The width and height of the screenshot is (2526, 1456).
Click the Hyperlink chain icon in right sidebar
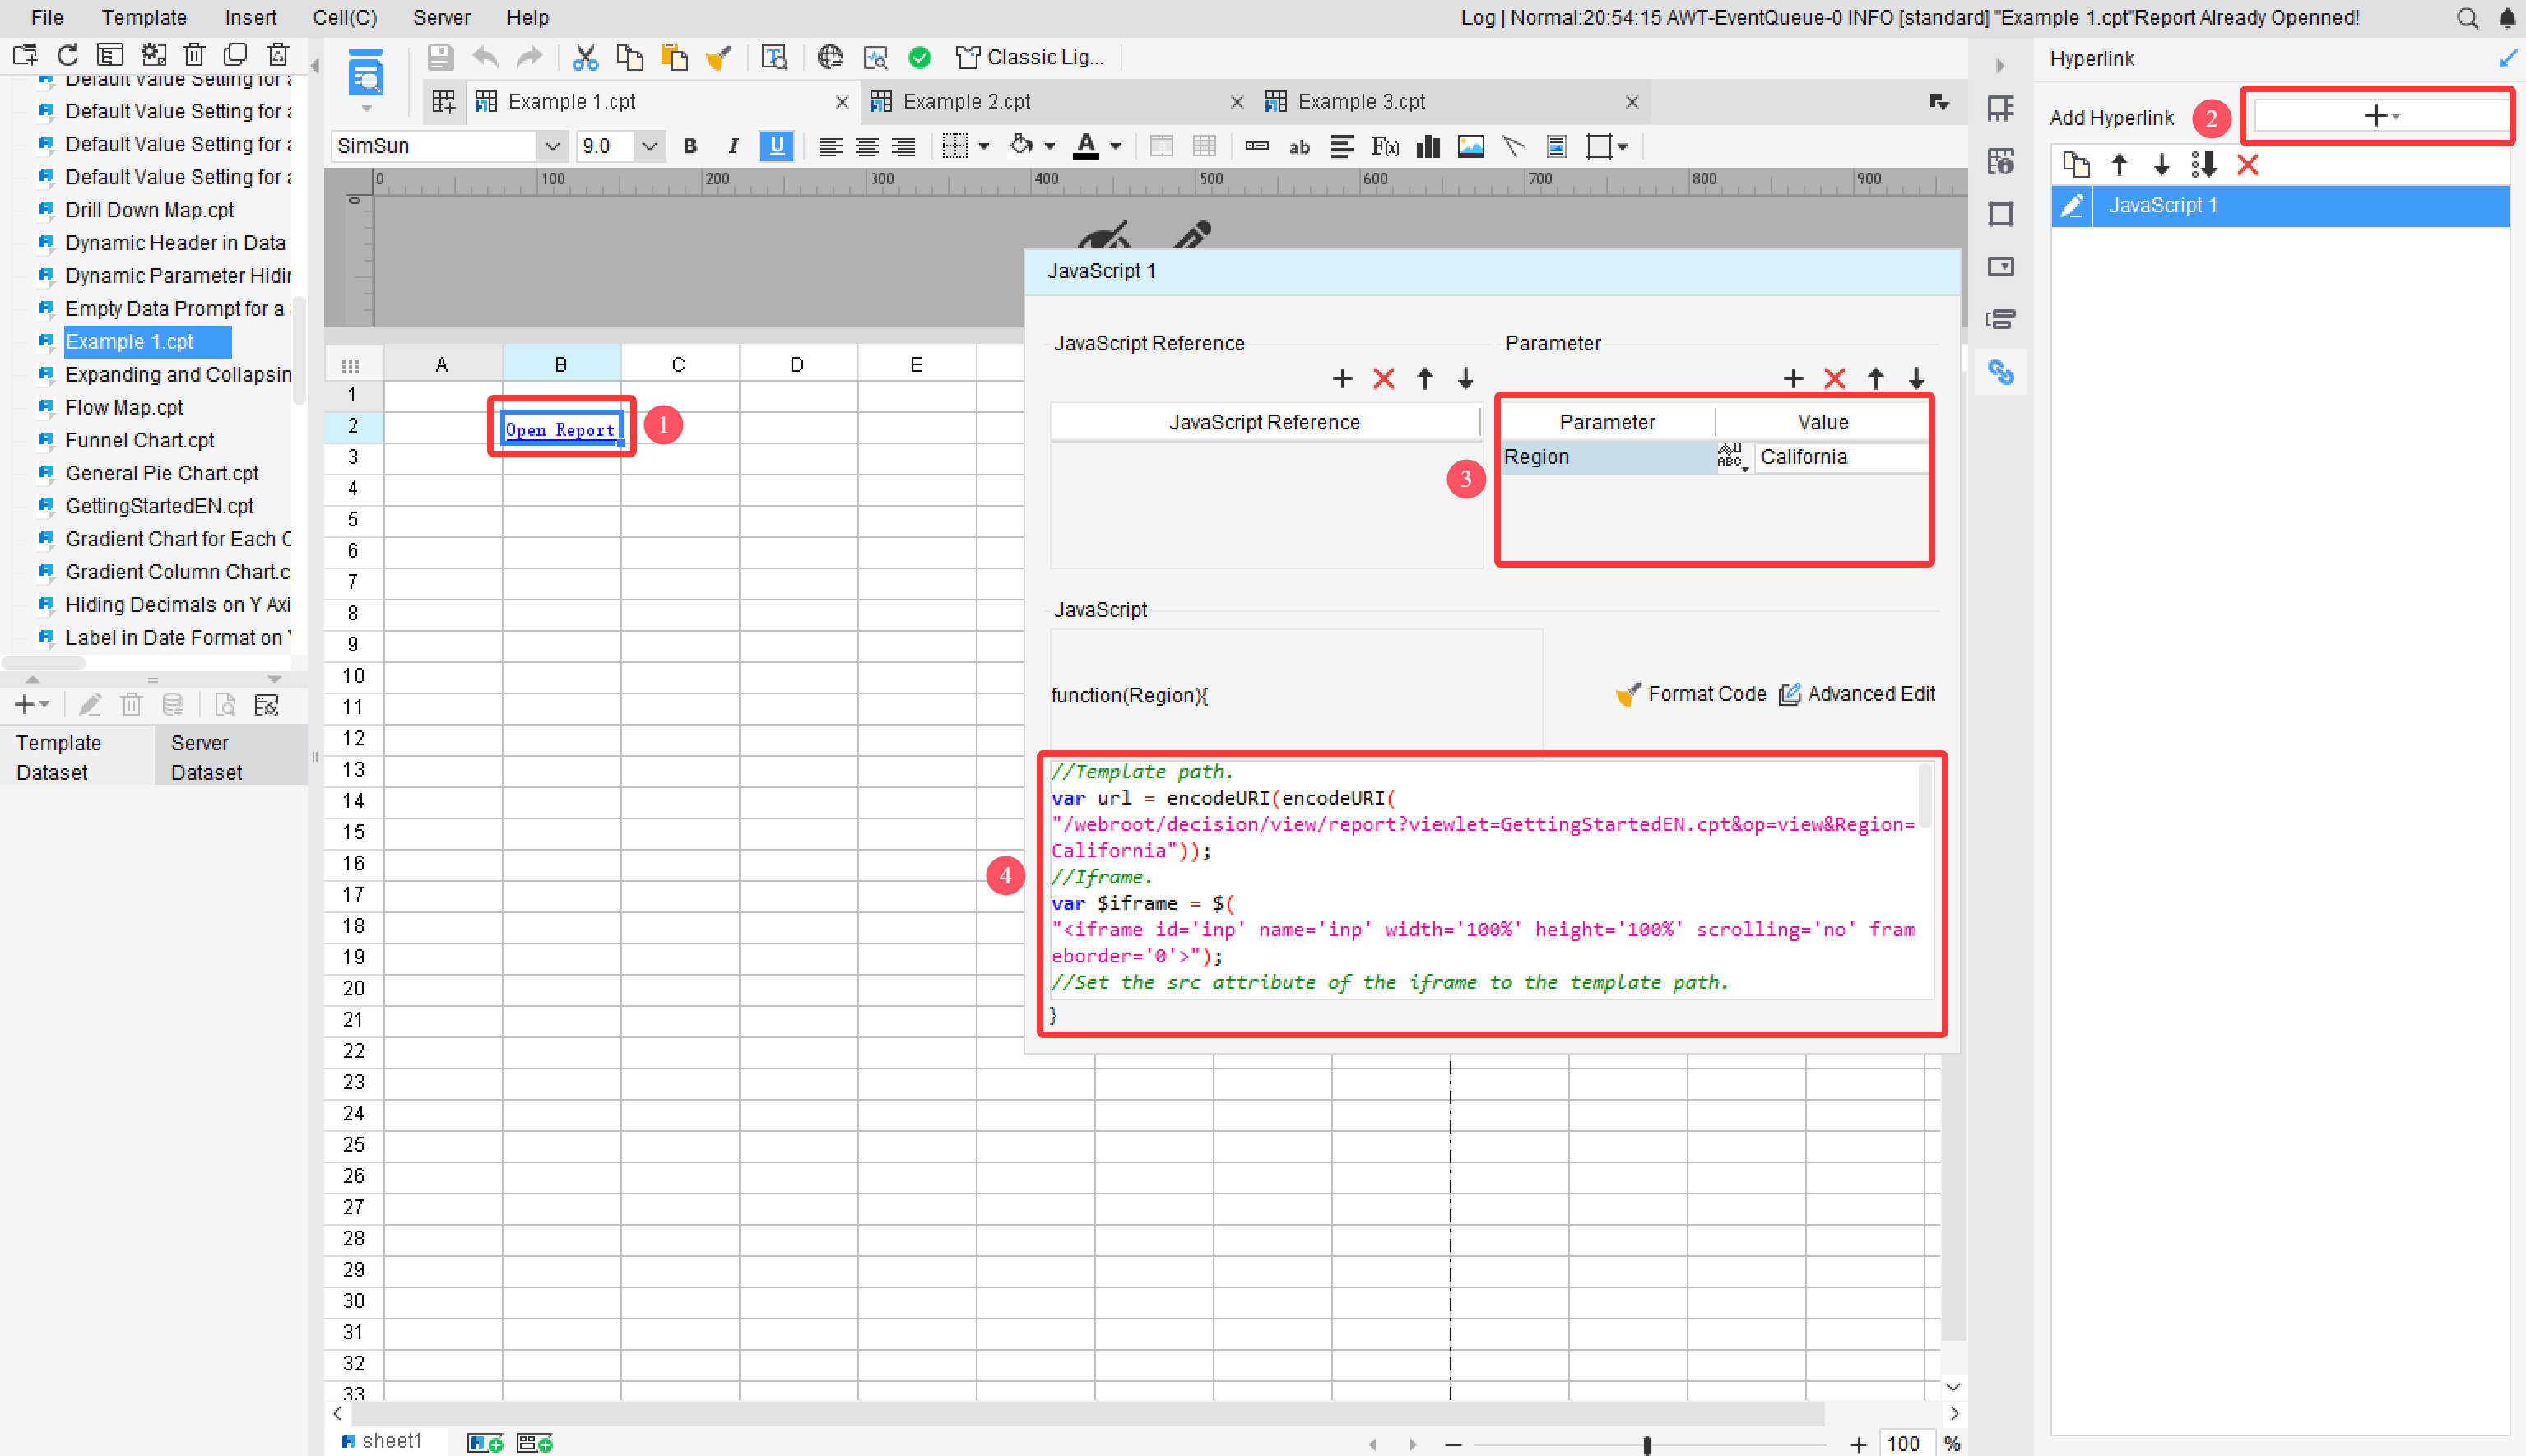2001,371
